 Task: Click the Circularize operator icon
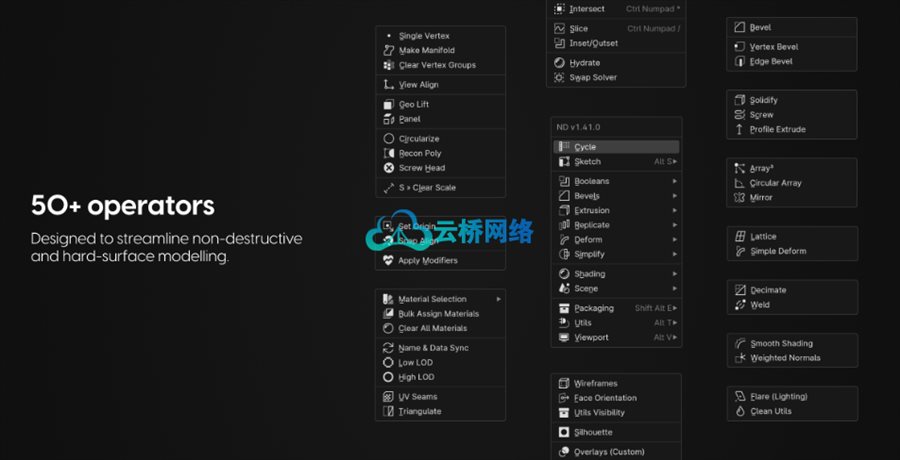coord(389,139)
